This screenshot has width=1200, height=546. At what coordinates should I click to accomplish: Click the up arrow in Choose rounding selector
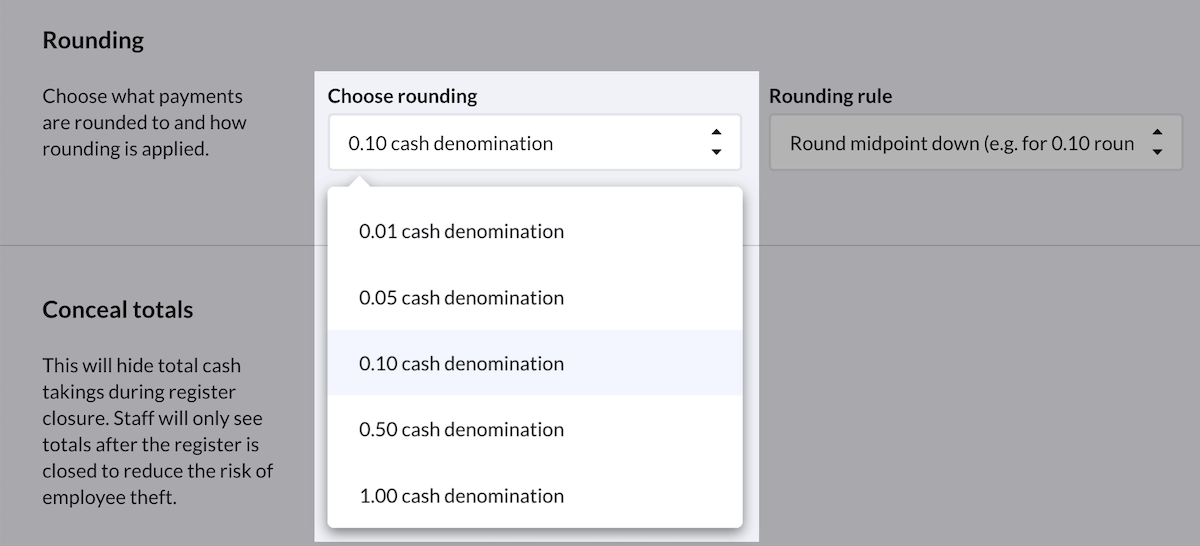(x=716, y=132)
